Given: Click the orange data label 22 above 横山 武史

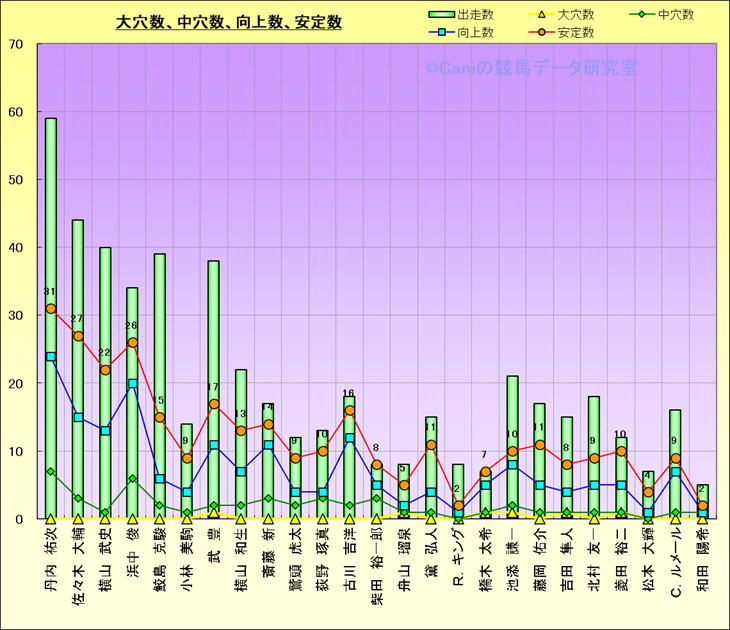Looking at the screenshot, I should (105, 353).
